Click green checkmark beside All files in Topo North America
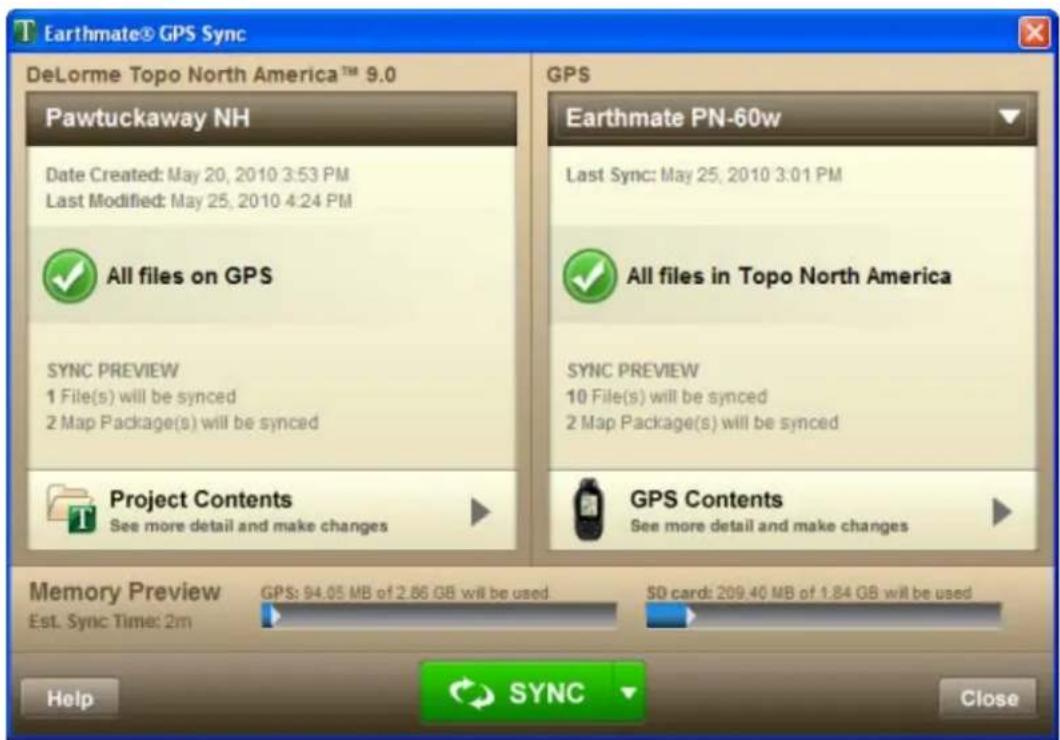This screenshot has height=740, width=1060. (x=589, y=276)
